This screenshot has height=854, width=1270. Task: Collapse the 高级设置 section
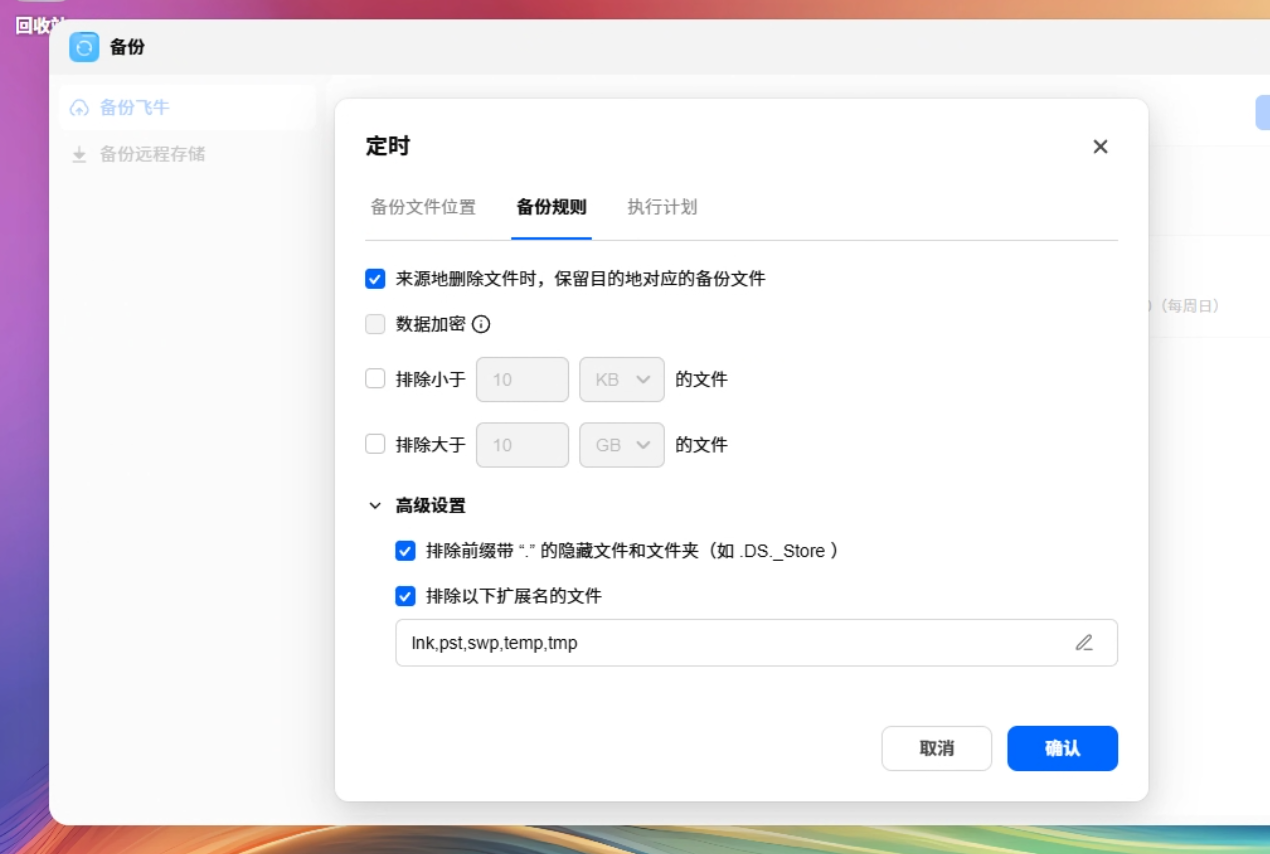(x=375, y=506)
